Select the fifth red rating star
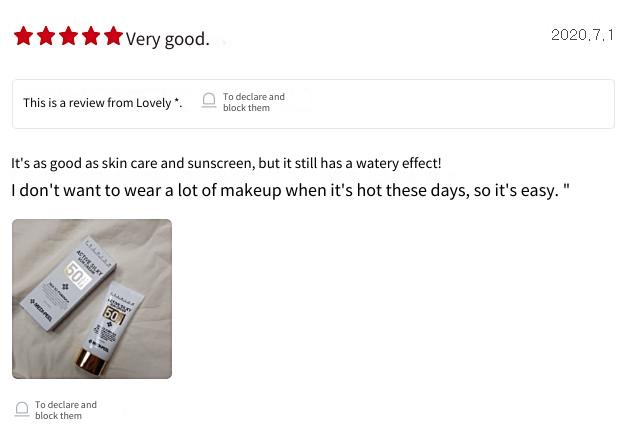This screenshot has width=621, height=431. tap(114, 36)
